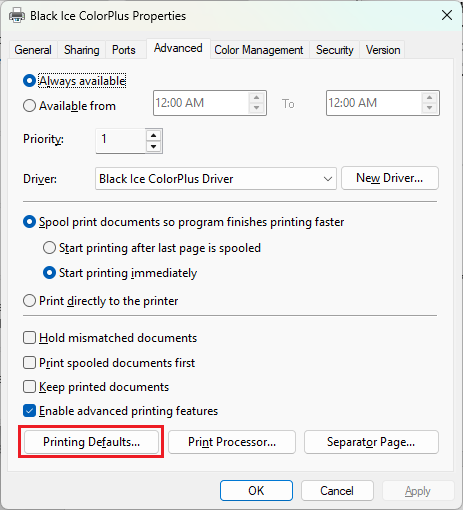Select the Available from radio button
The width and height of the screenshot is (463, 510).
tap(29, 106)
